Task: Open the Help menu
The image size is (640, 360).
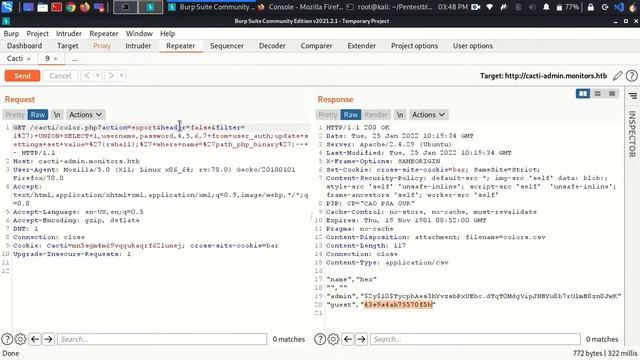Action: pyautogui.click(x=167, y=33)
